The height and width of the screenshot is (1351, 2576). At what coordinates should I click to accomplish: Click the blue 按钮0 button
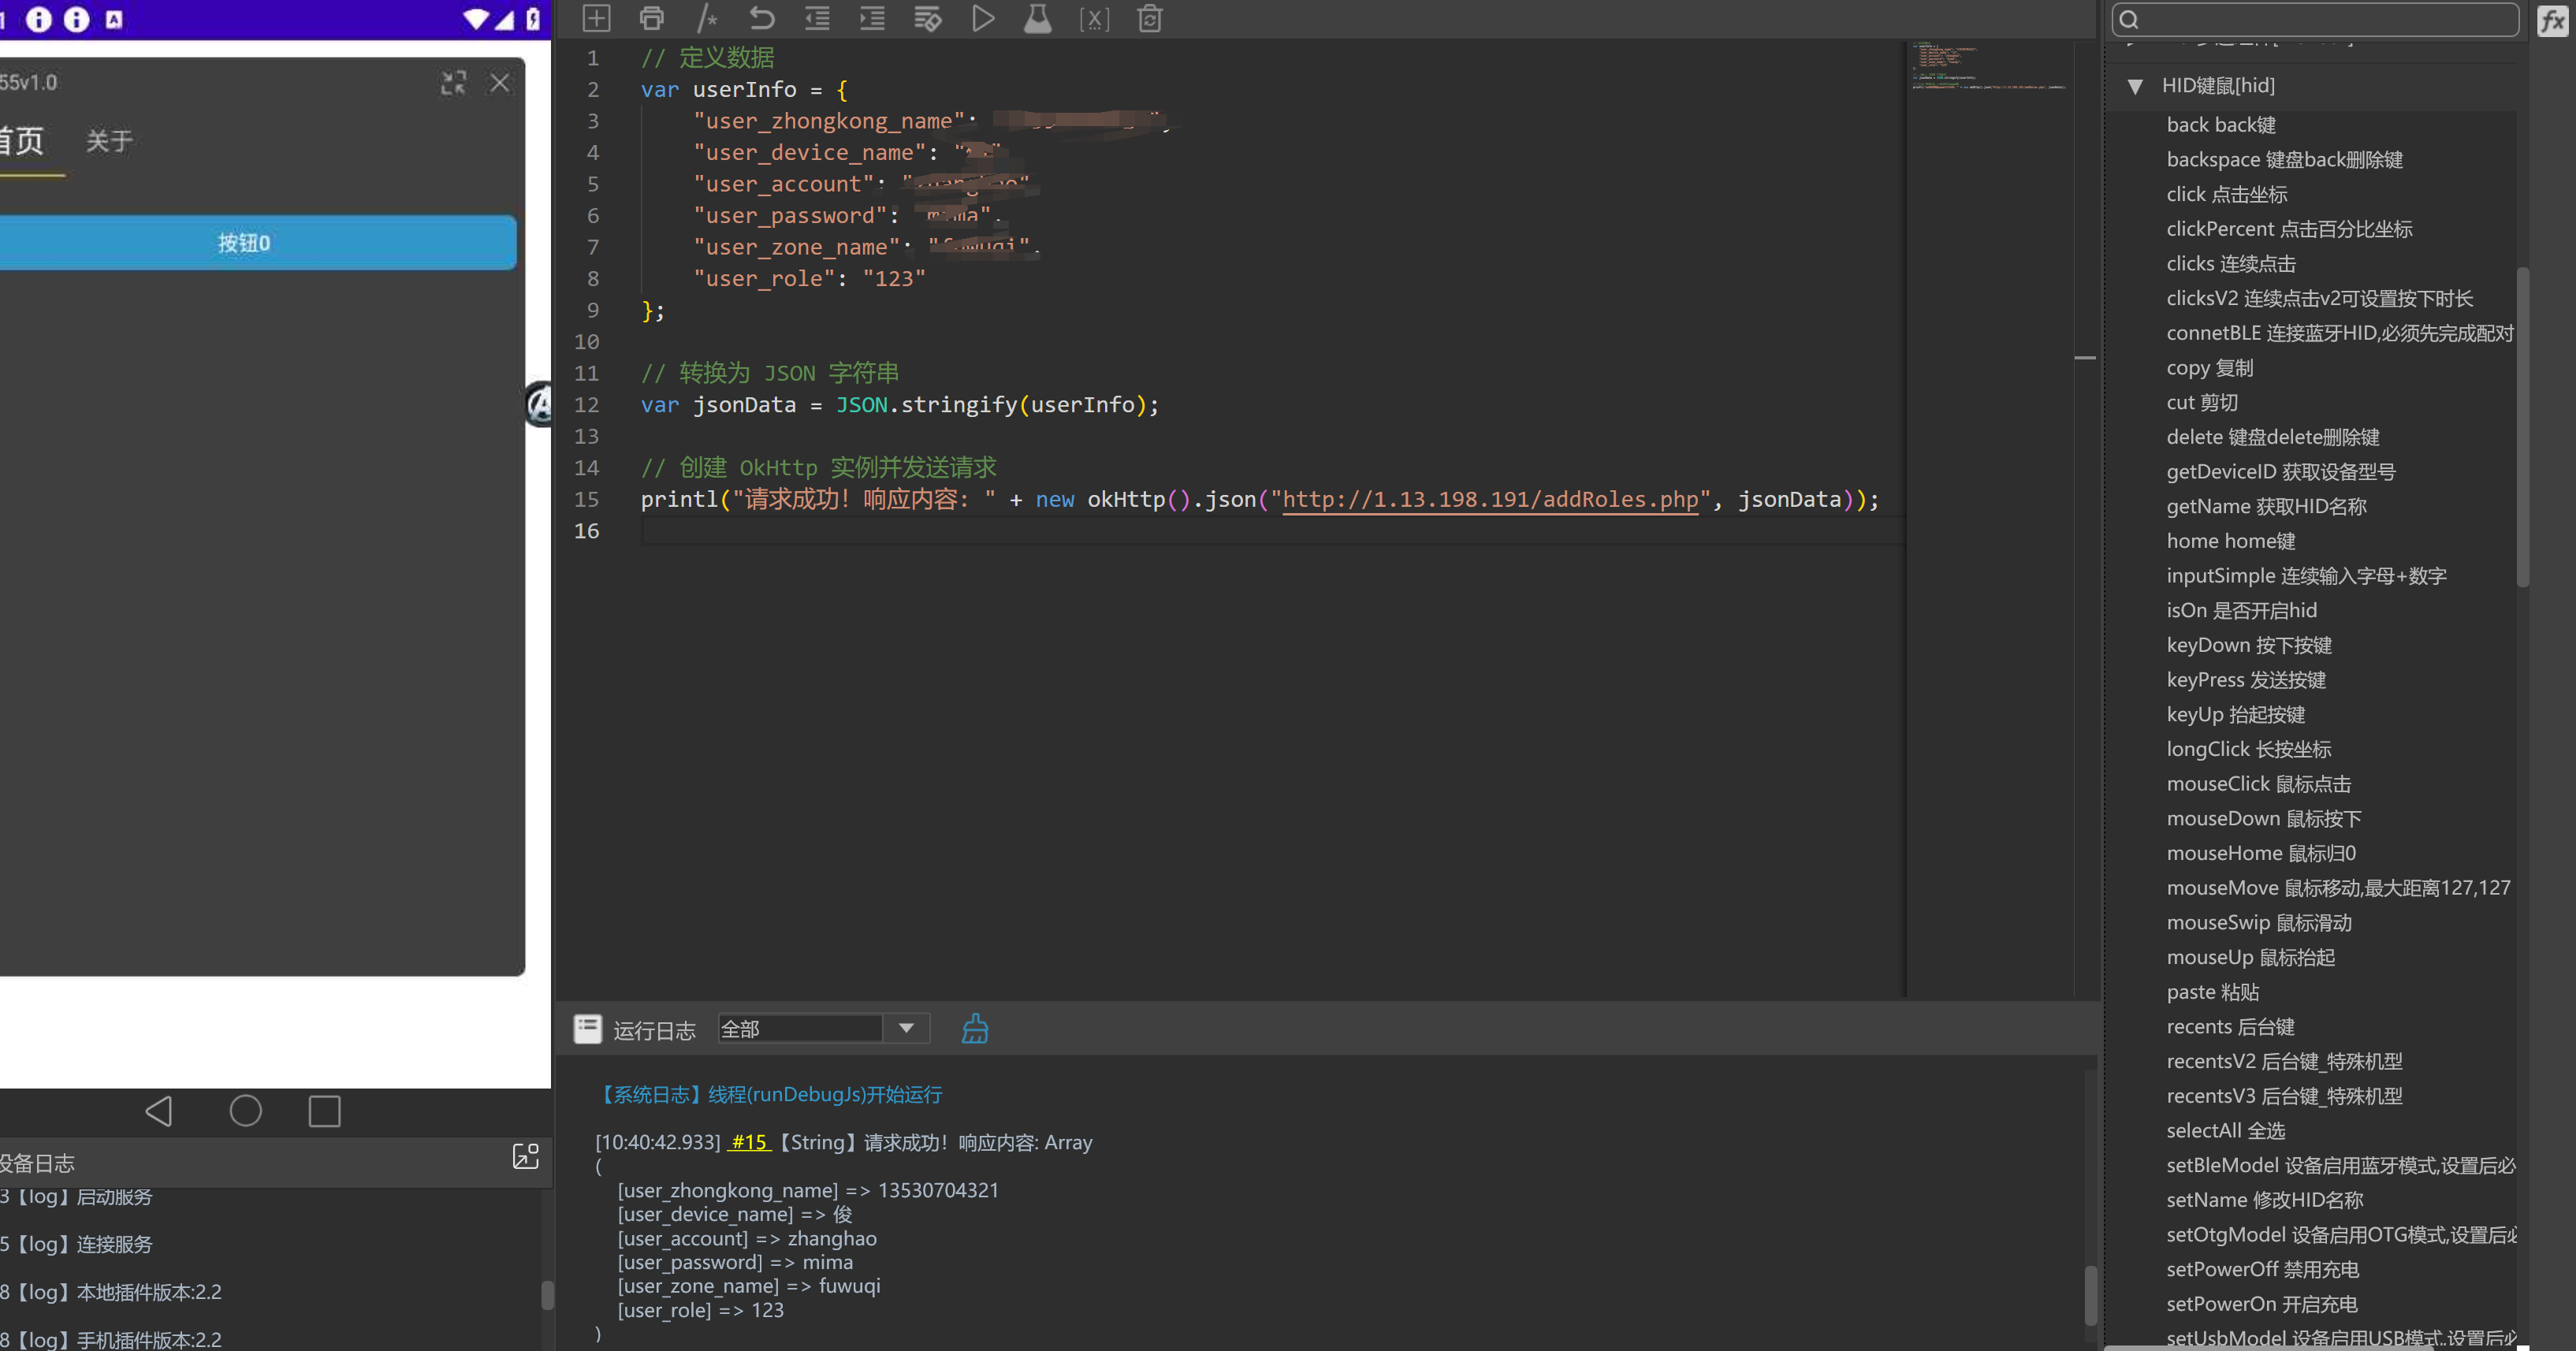point(257,243)
